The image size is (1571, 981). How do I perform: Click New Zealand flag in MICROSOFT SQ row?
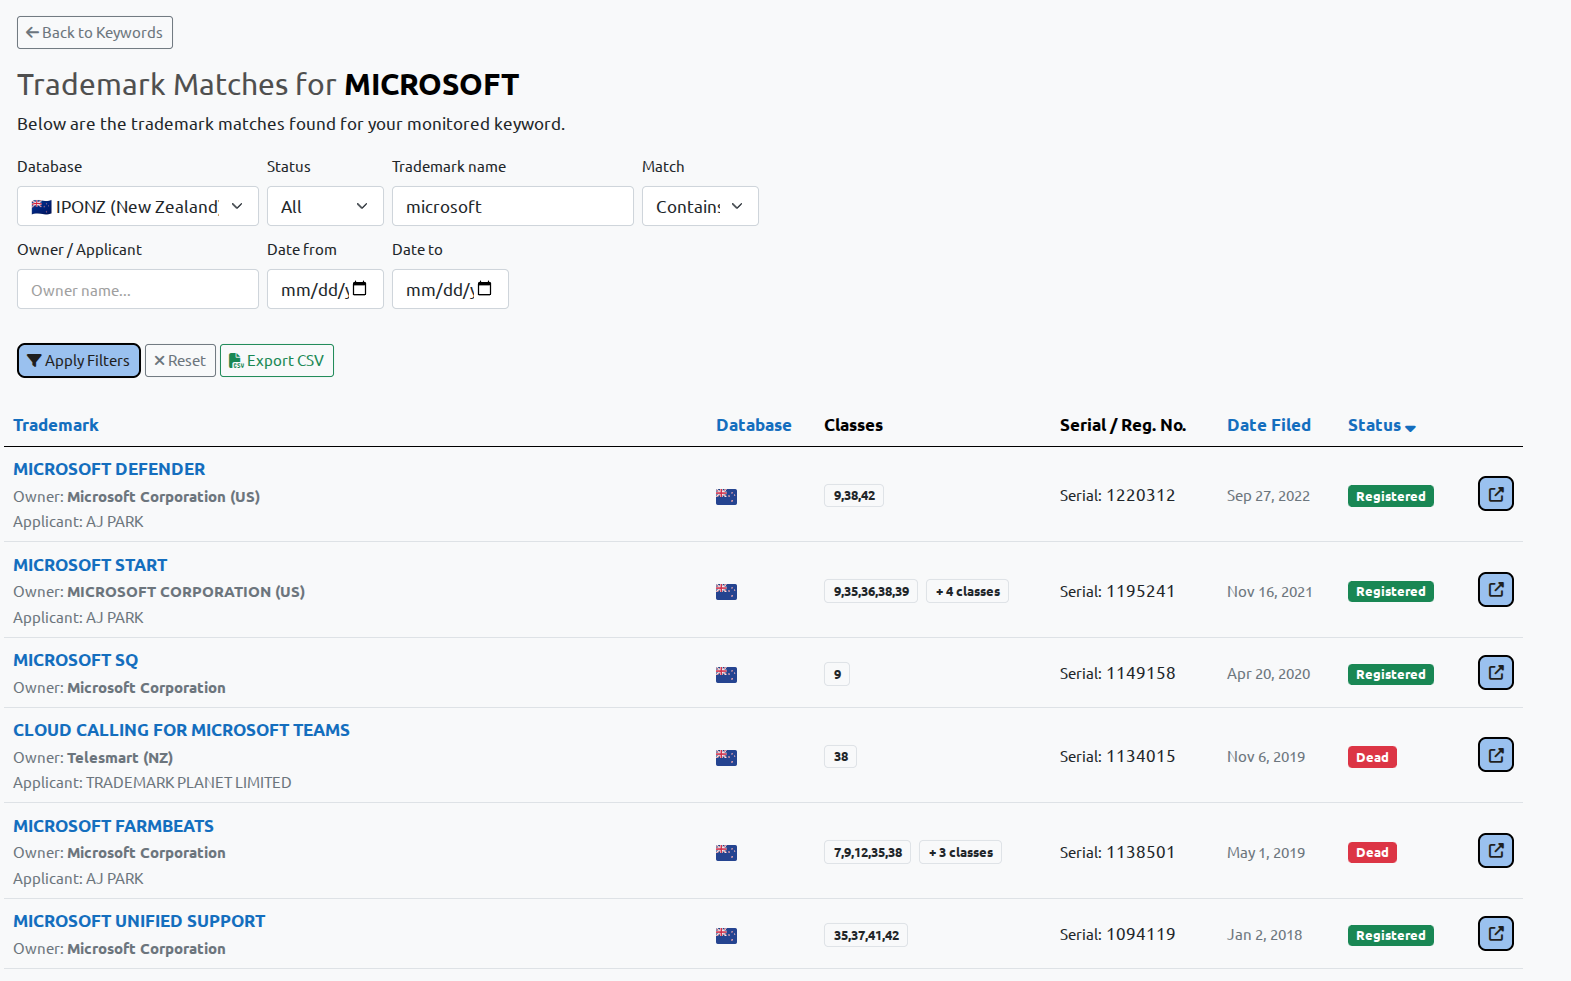click(726, 675)
